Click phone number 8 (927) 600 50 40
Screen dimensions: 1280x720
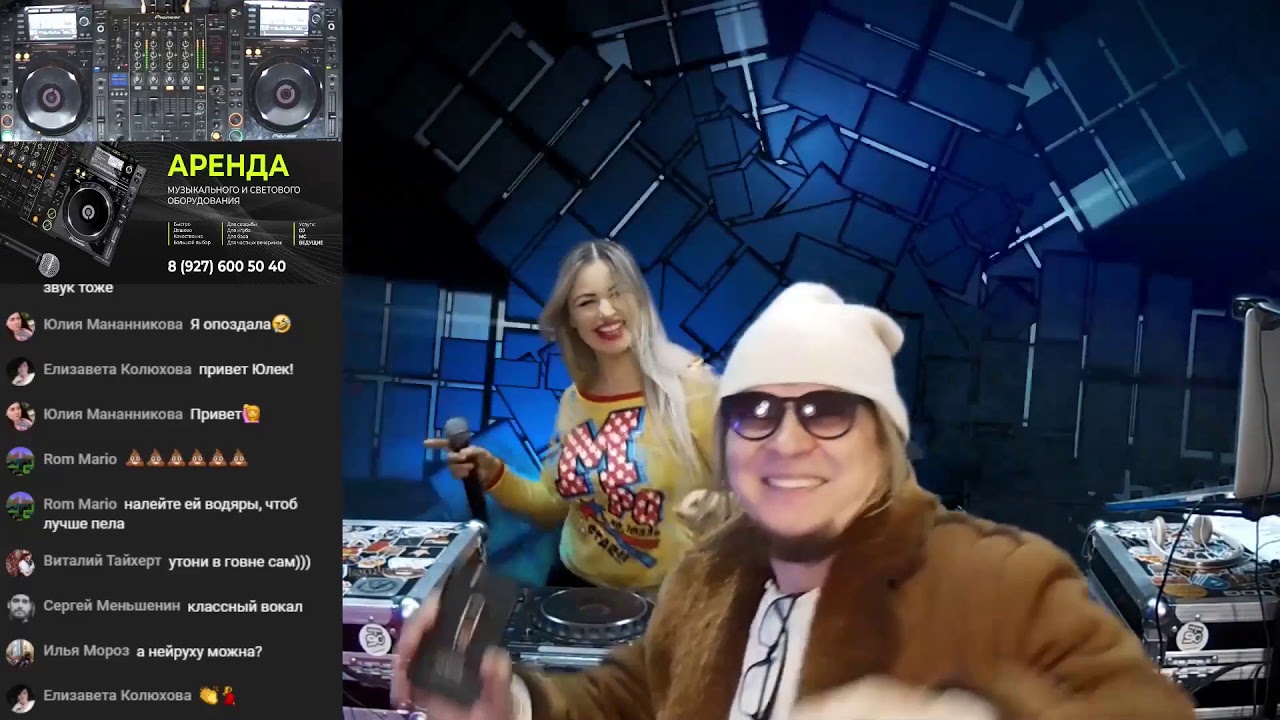(x=226, y=267)
